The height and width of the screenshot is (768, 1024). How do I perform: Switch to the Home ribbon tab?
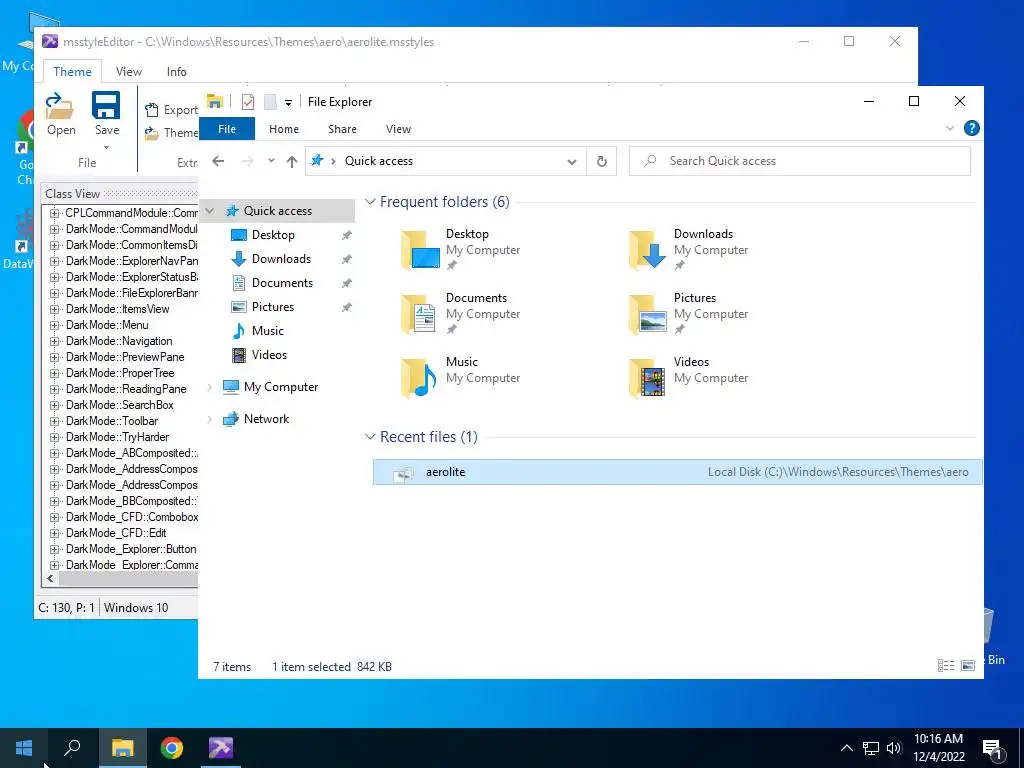[x=283, y=129]
